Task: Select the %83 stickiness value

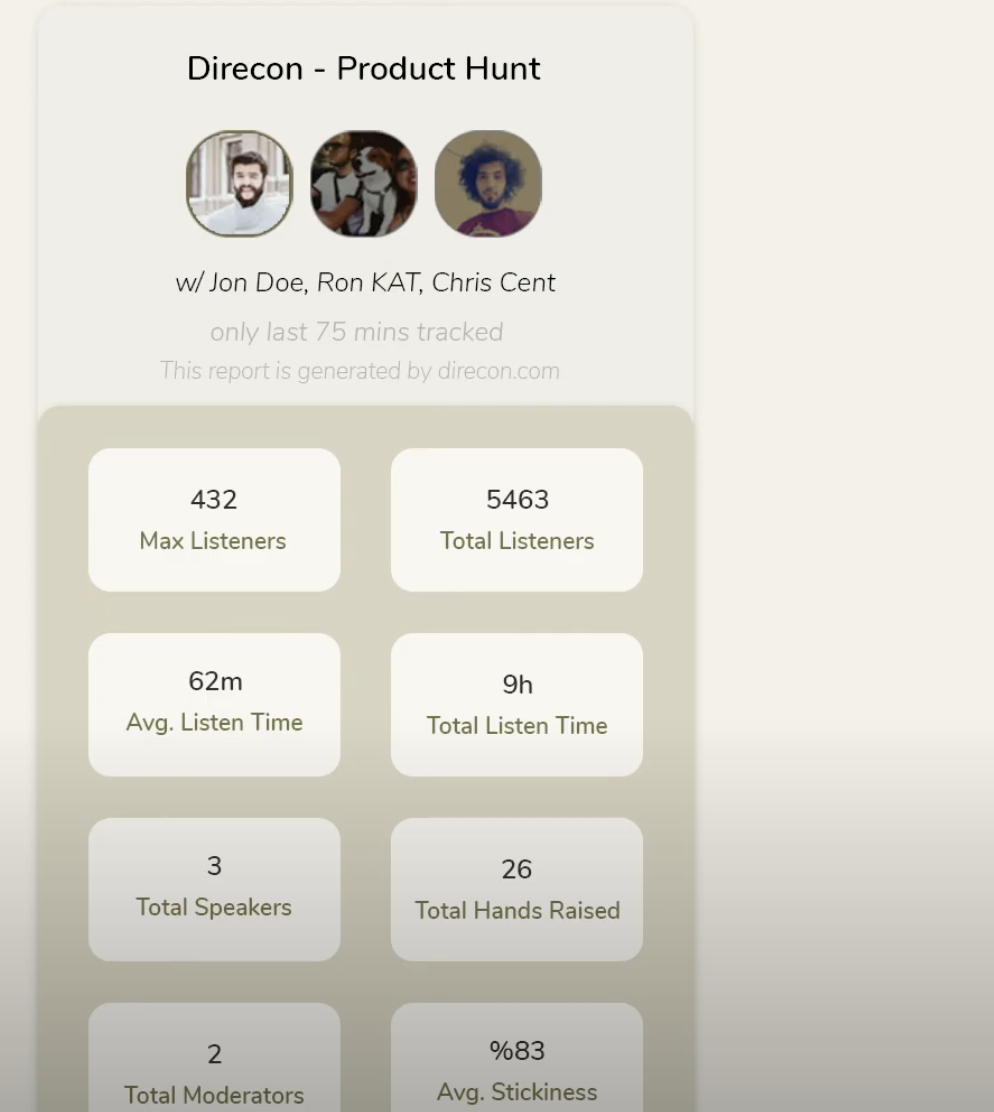Action: tap(517, 1050)
